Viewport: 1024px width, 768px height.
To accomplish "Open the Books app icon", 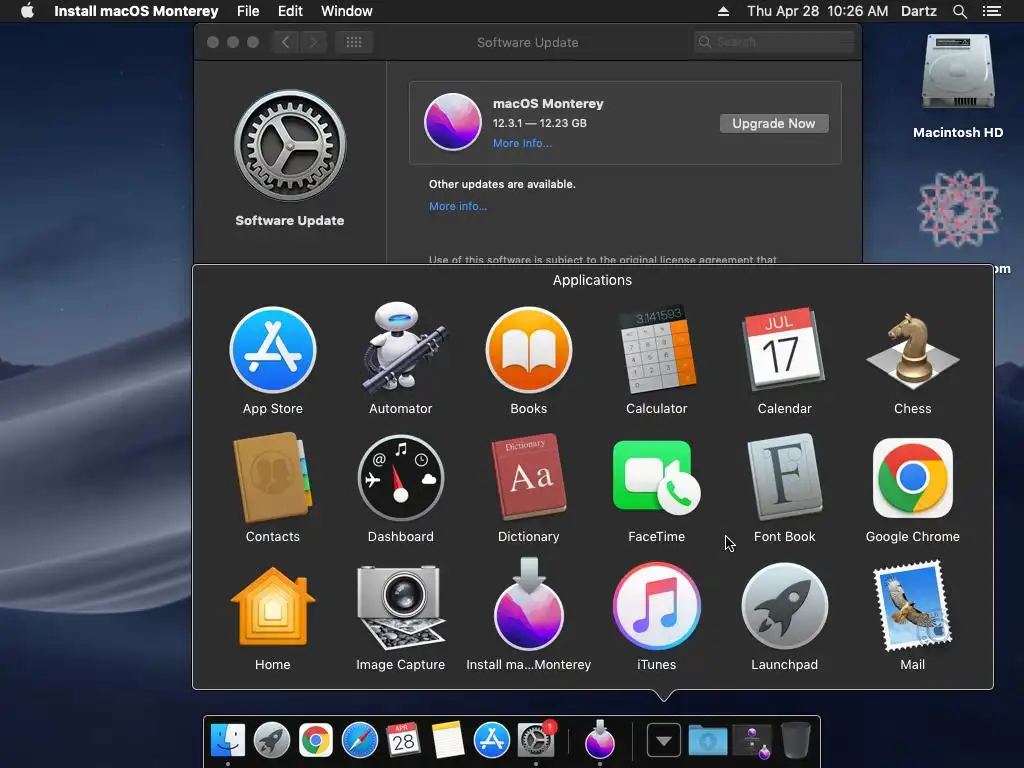I will pos(528,351).
